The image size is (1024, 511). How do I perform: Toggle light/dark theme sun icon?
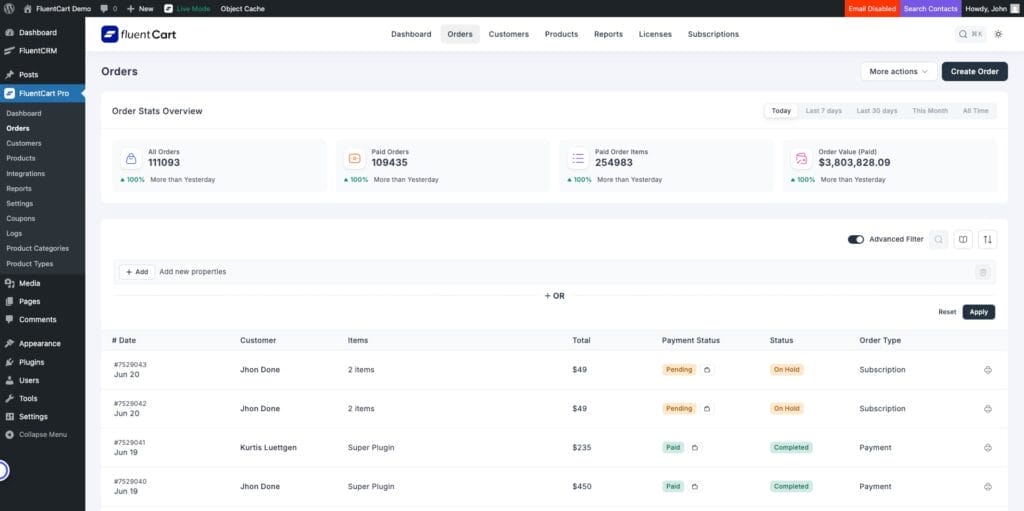pos(998,34)
